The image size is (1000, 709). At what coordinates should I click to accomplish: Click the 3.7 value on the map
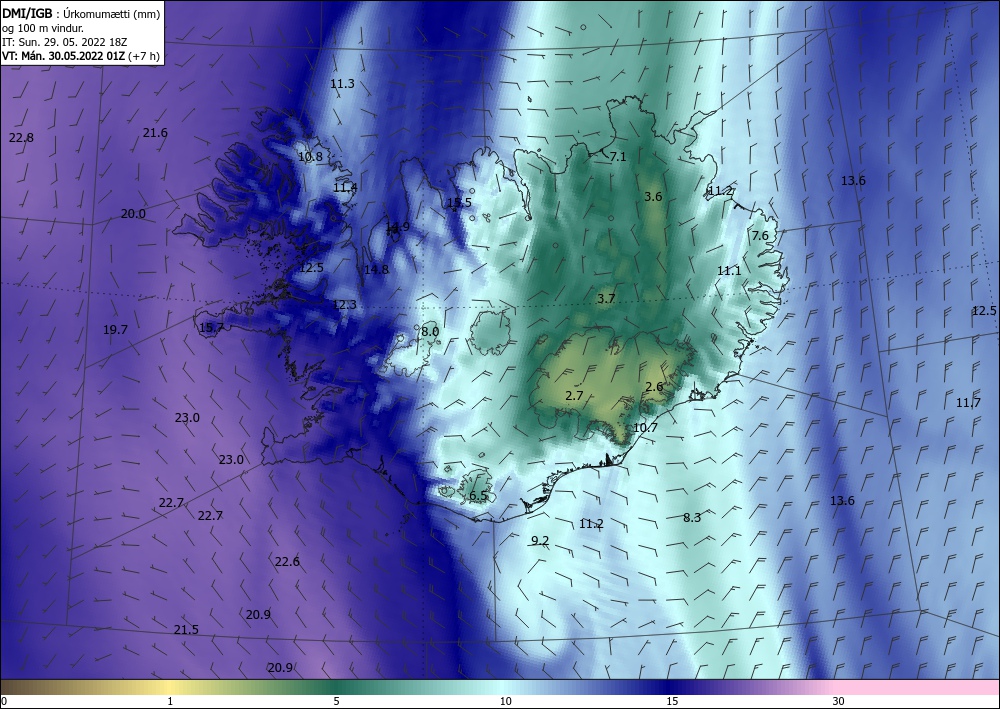click(x=606, y=298)
